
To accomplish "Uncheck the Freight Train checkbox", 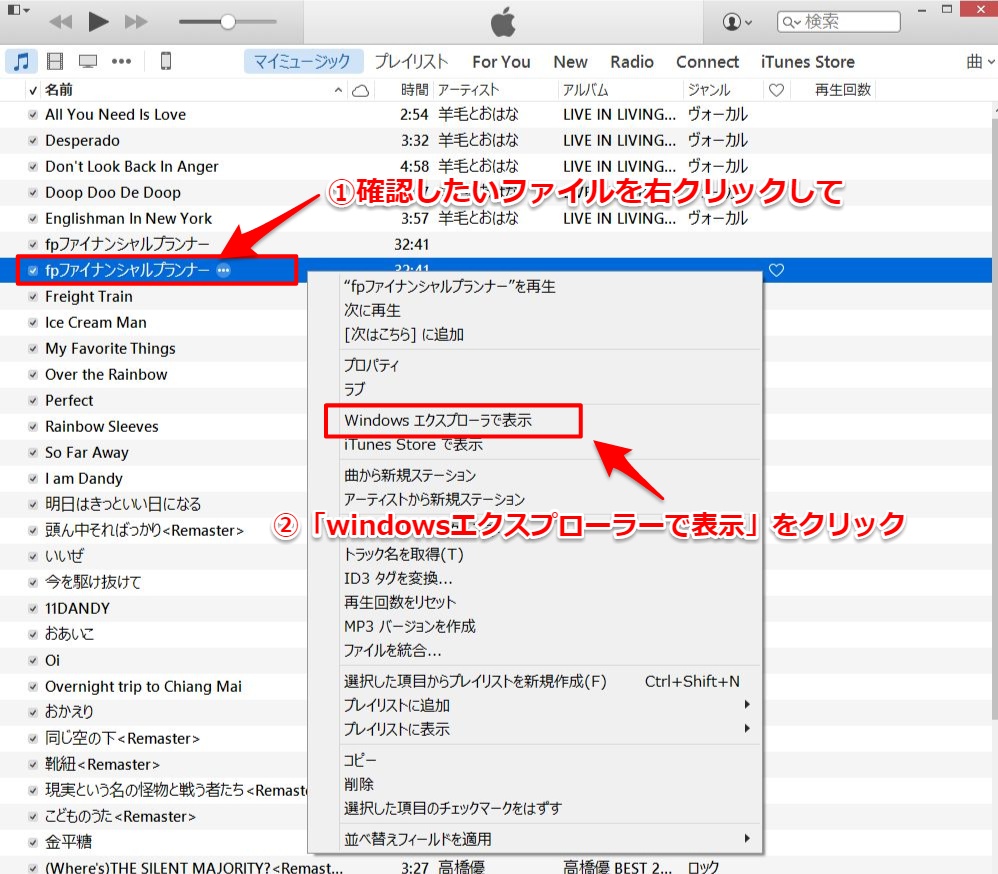I will (33, 297).
